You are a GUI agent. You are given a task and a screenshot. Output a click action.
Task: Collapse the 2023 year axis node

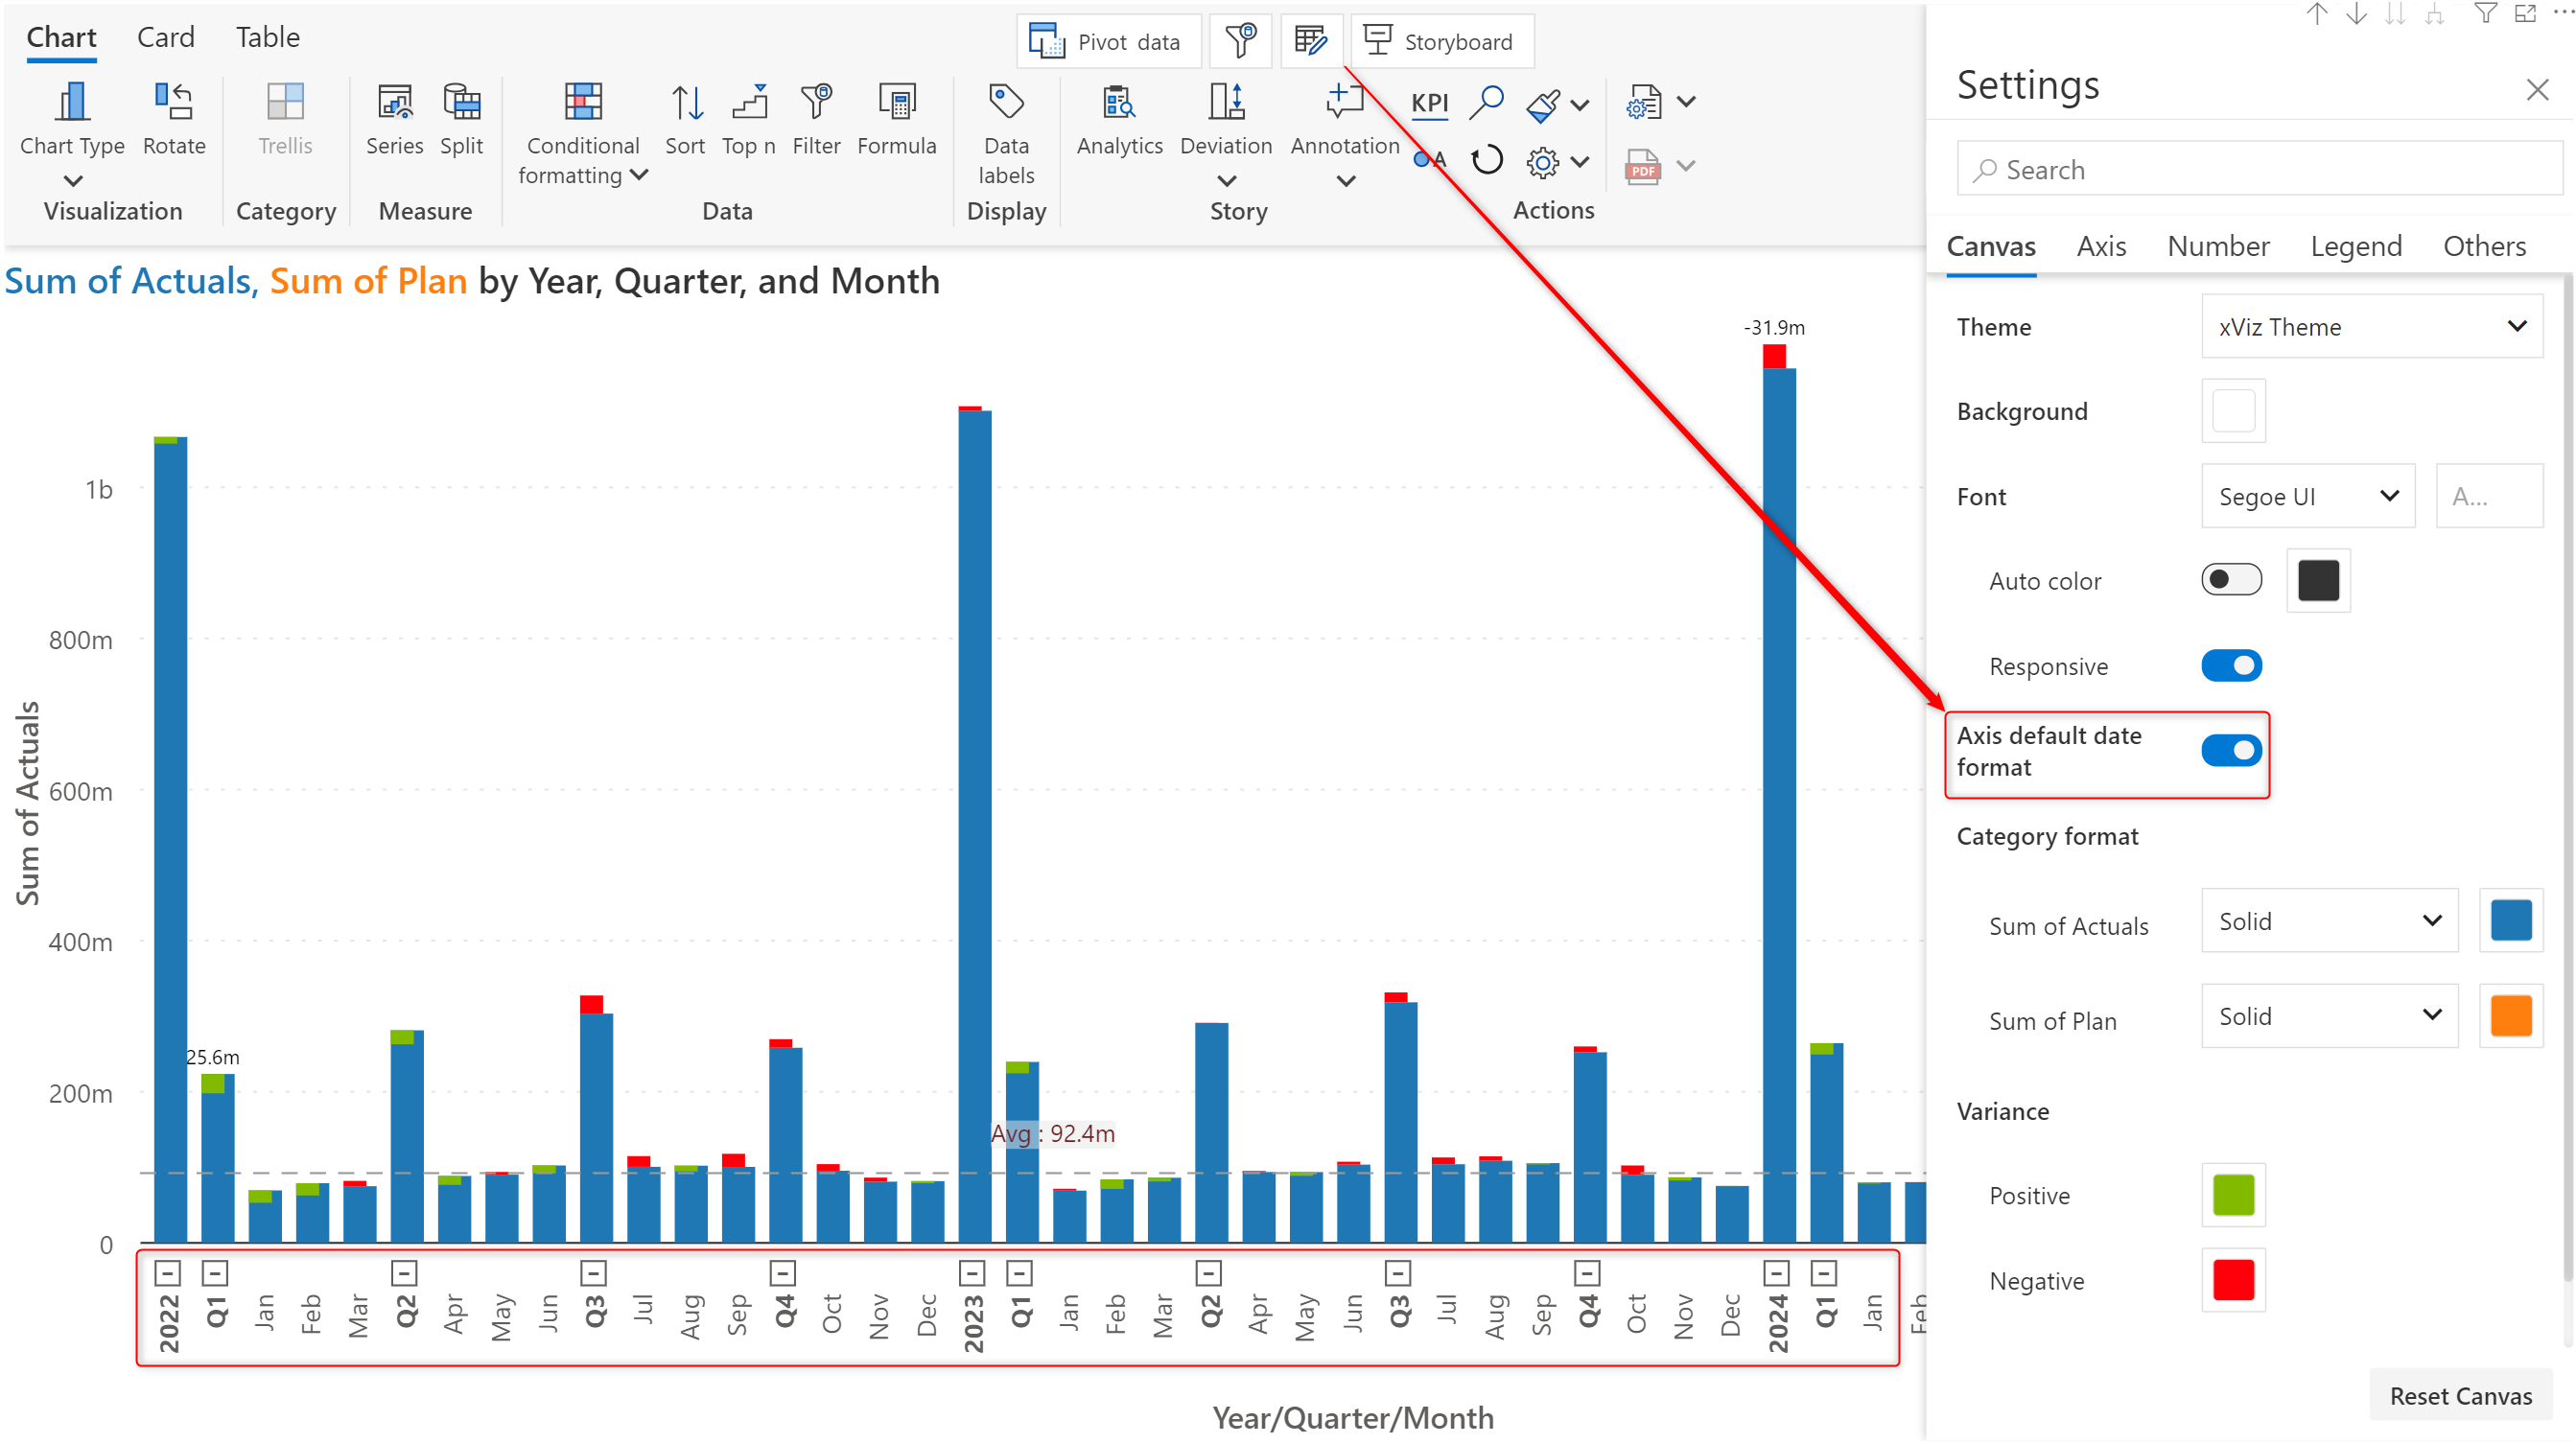click(x=972, y=1273)
